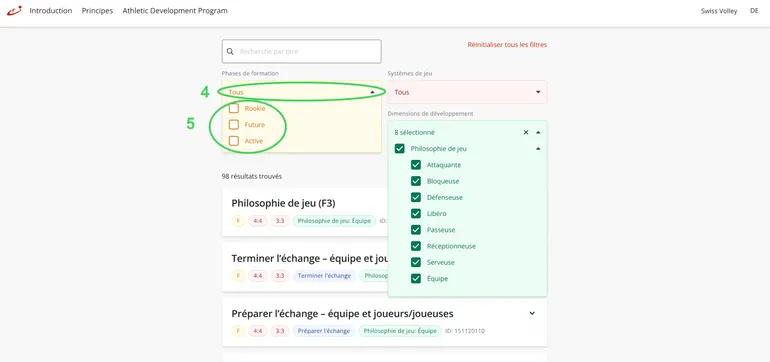Viewport: 770px width, 362px height.
Task: Focus the Recherche par titre search field
Action: click(x=302, y=52)
